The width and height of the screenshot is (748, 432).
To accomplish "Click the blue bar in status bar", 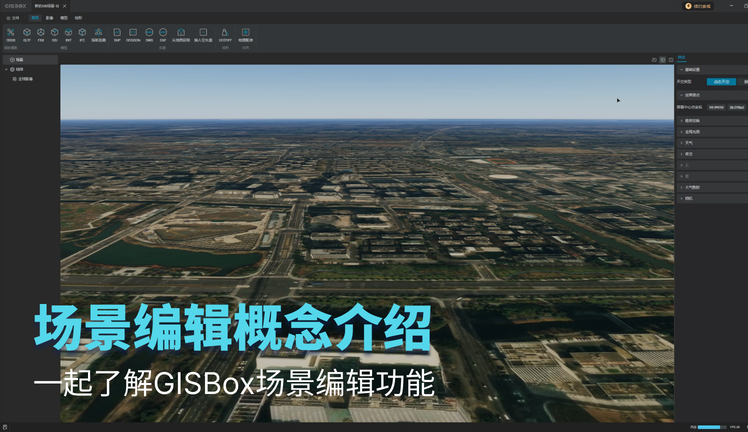I will (x=711, y=427).
